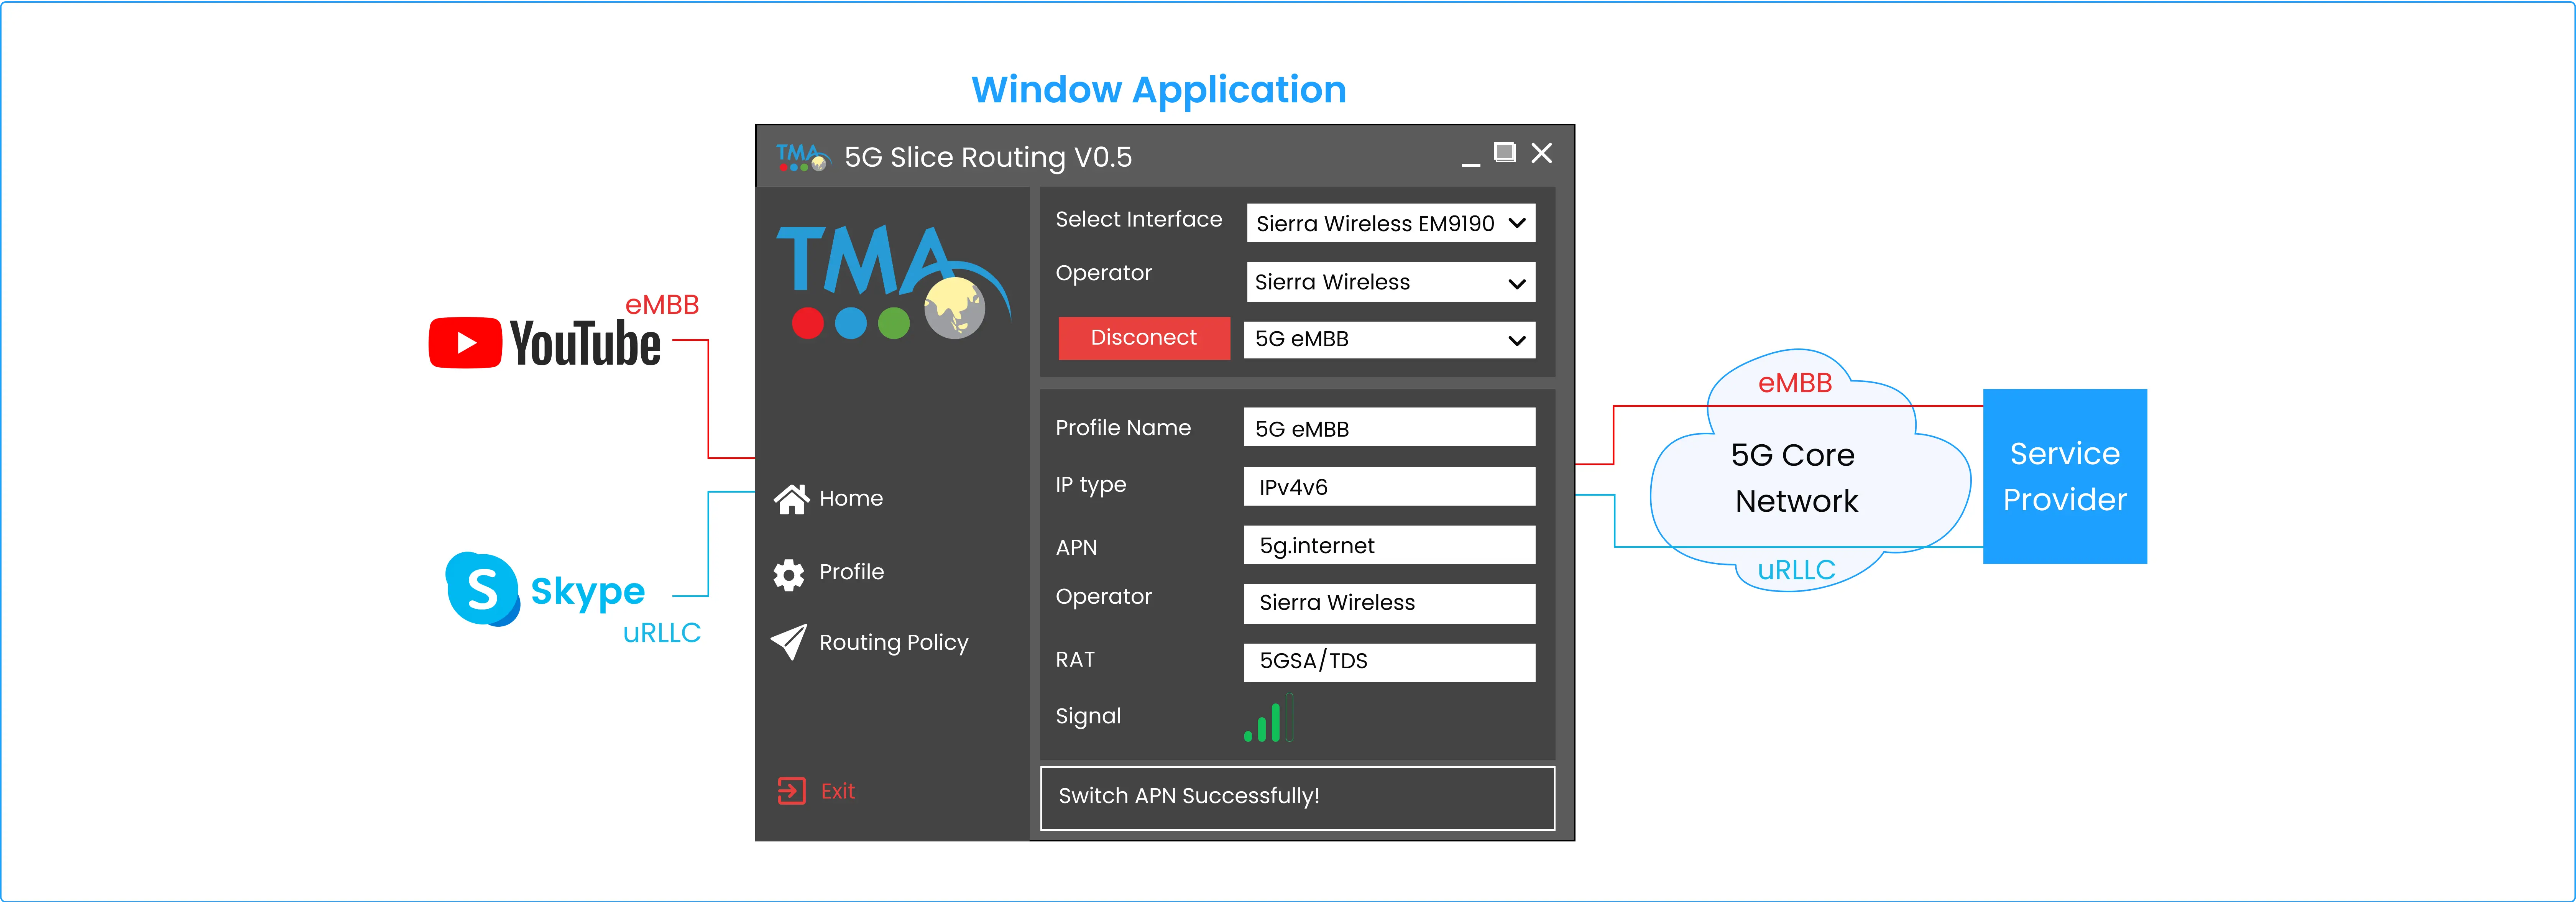This screenshot has height=902, width=2576.
Task: Maximize the 5G Slice Routing window
Action: 1505,153
